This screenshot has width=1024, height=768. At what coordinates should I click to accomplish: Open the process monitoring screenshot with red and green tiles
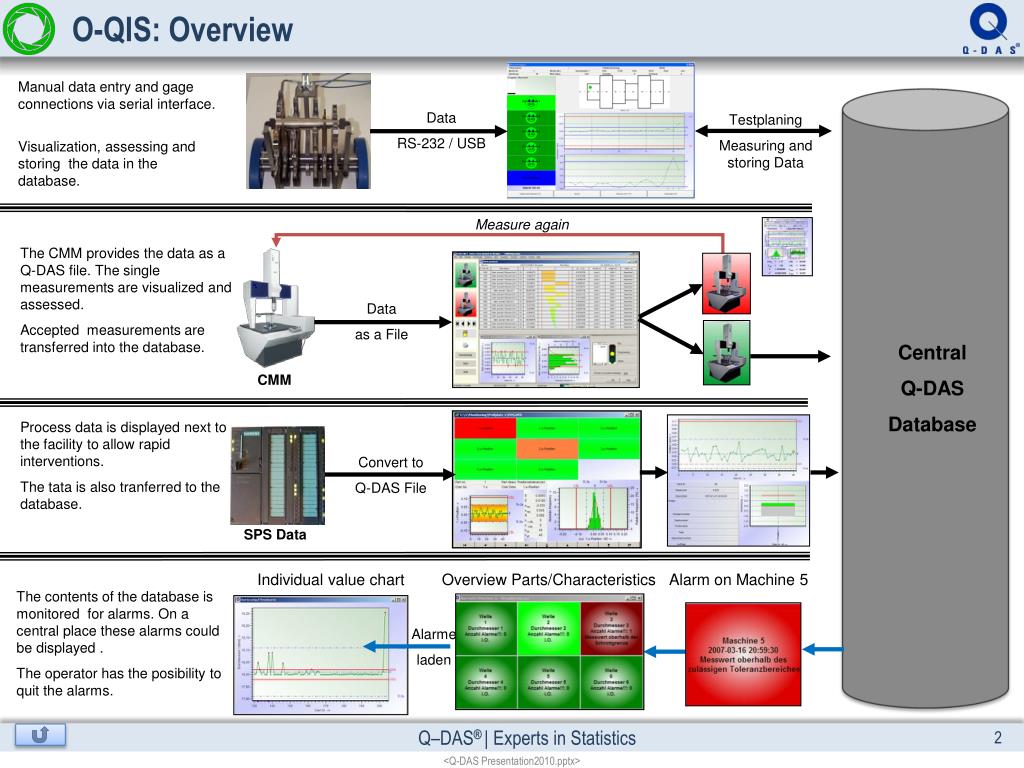[x=547, y=479]
